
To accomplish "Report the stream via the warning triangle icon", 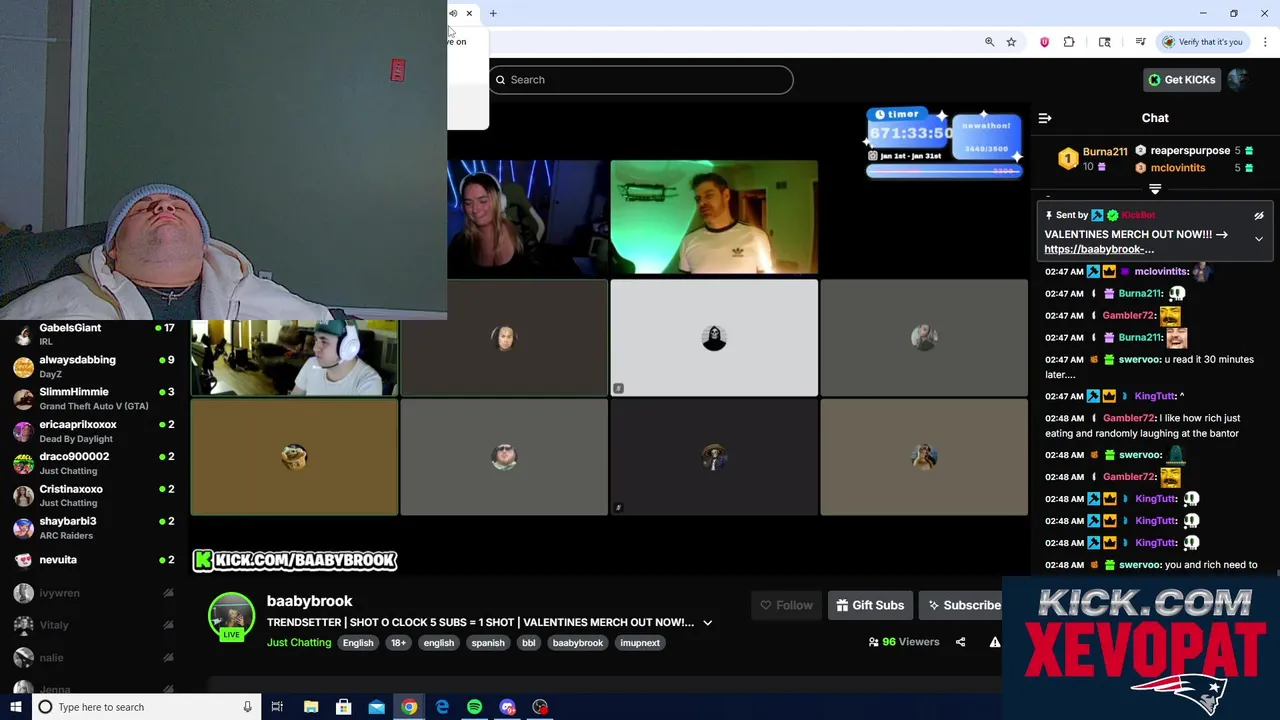I will 994,642.
